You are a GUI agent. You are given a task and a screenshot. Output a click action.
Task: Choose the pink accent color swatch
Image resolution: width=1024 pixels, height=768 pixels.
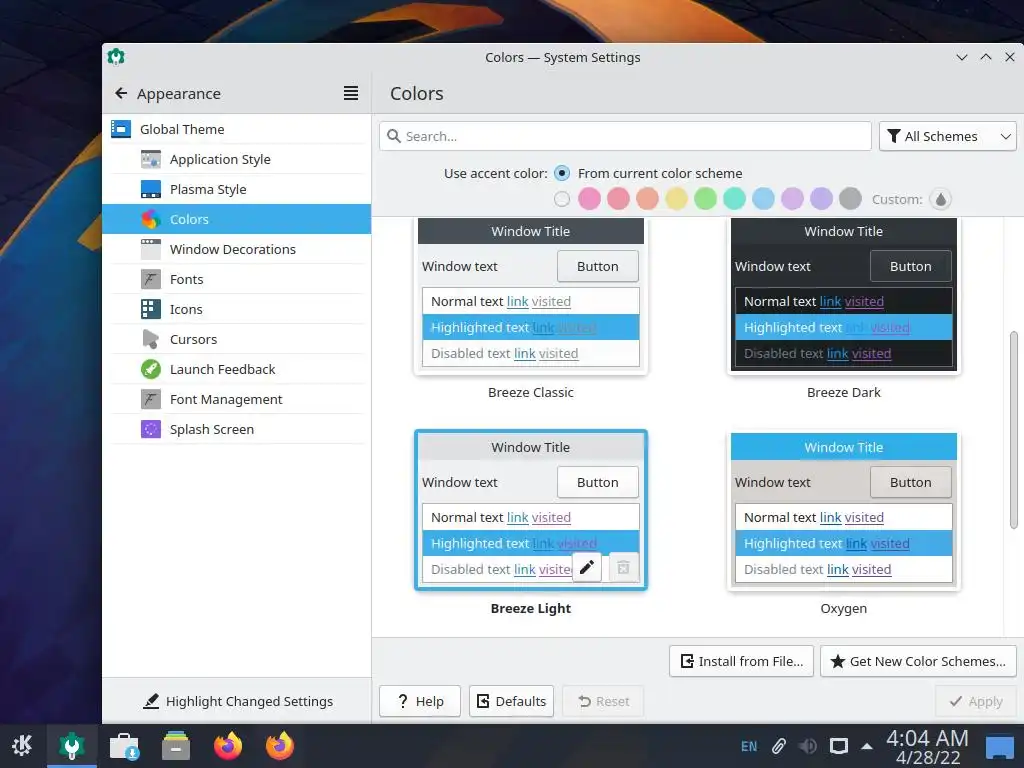point(589,199)
